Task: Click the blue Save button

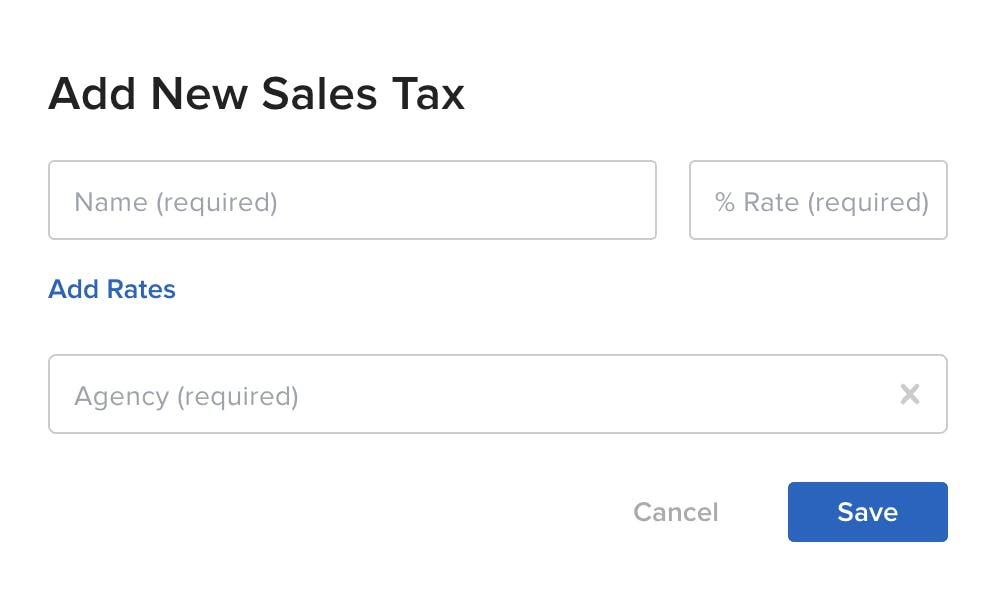Action: tap(867, 511)
